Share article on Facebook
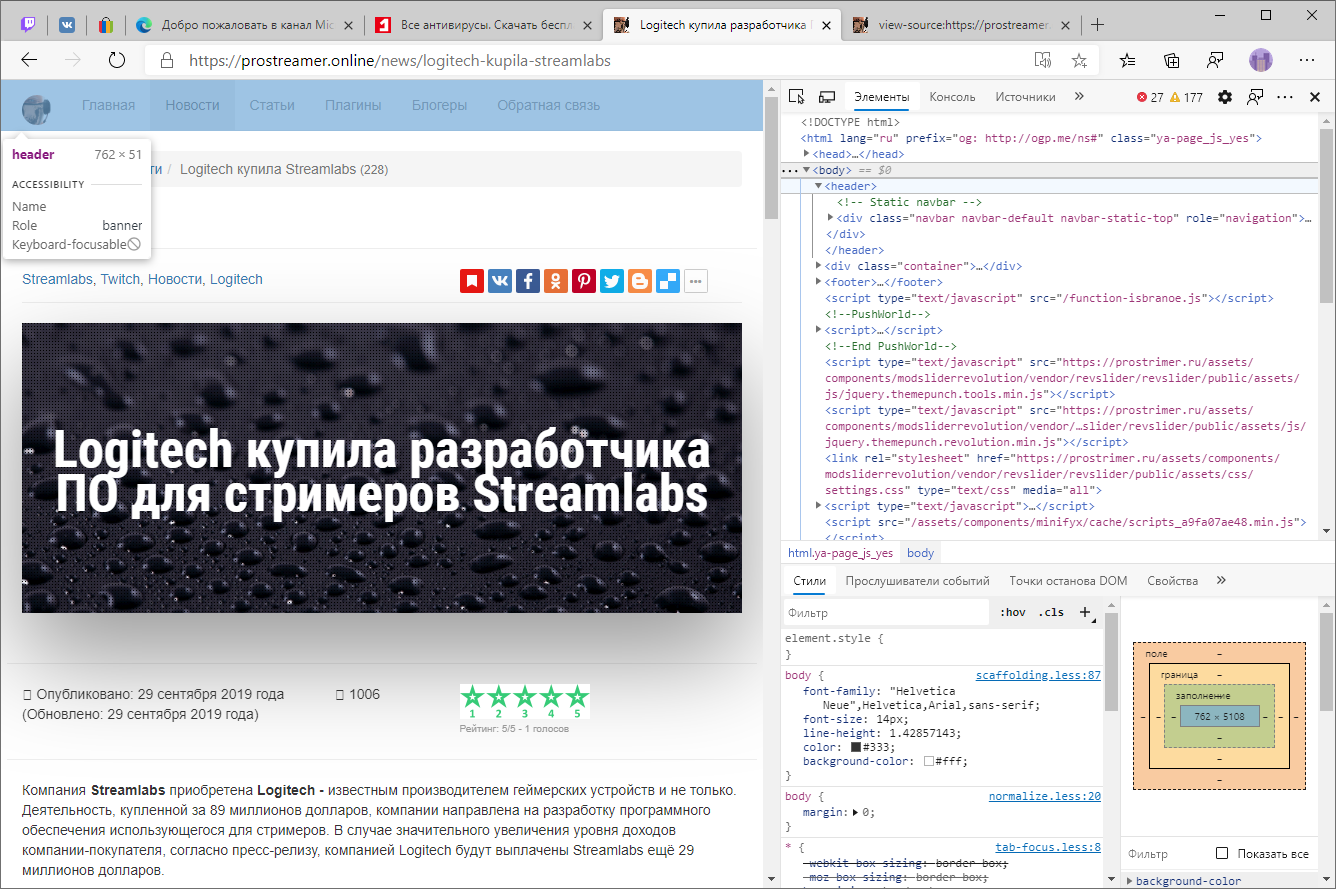The image size is (1336, 889). coord(528,281)
